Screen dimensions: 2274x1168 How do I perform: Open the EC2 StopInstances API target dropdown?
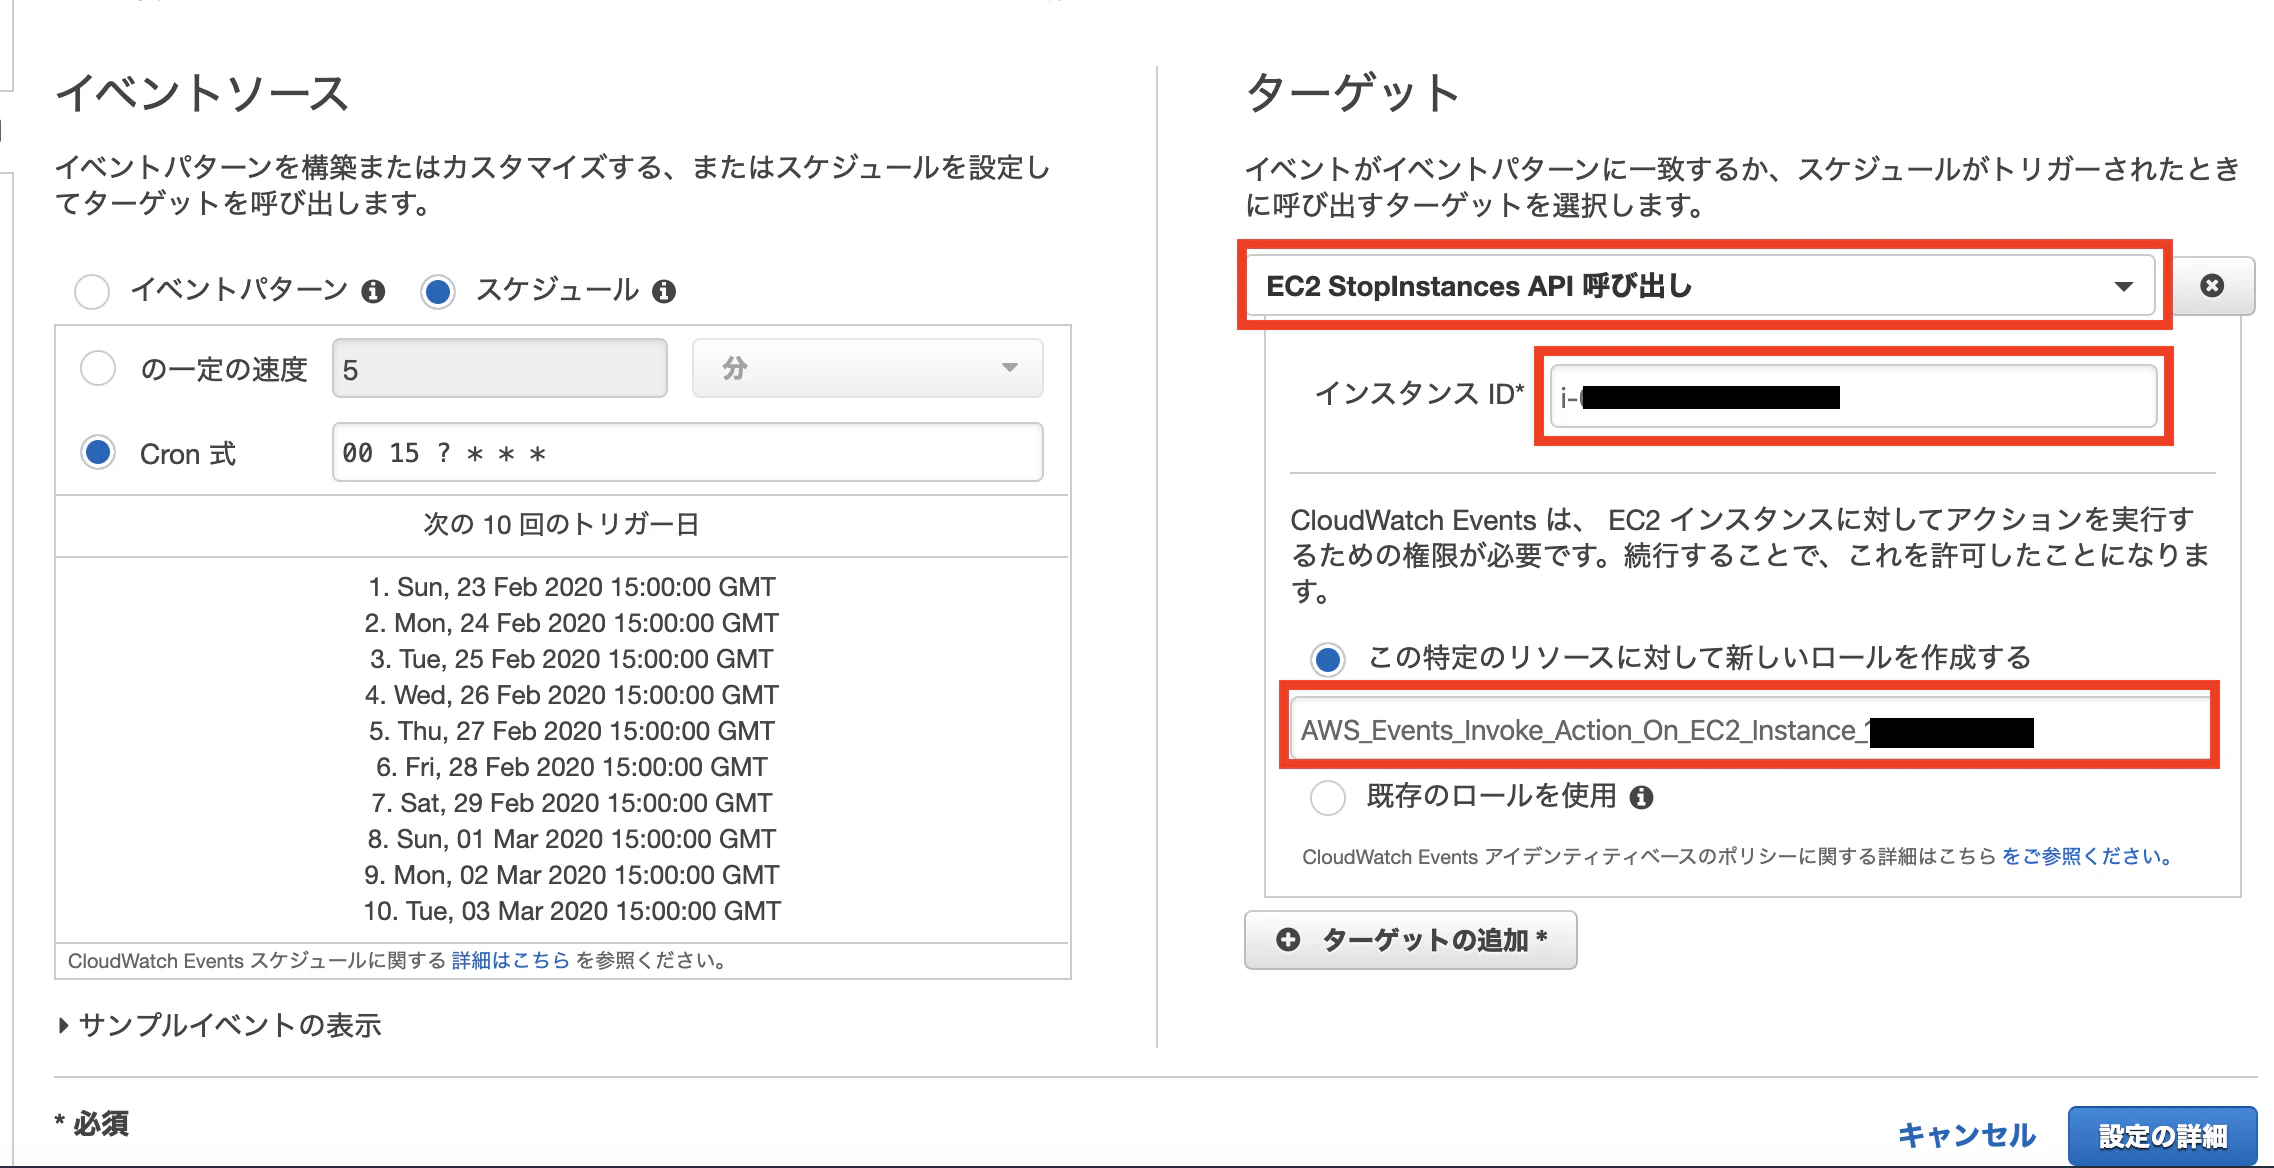(1700, 286)
